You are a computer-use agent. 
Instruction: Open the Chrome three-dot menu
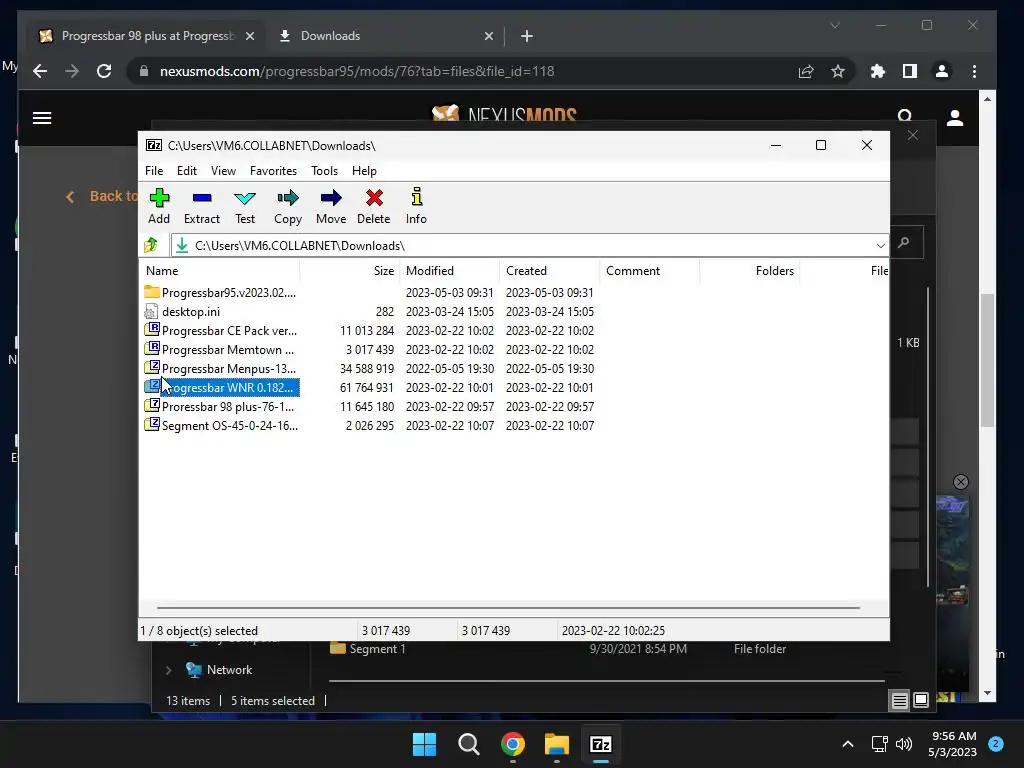pyautogui.click(x=974, y=71)
